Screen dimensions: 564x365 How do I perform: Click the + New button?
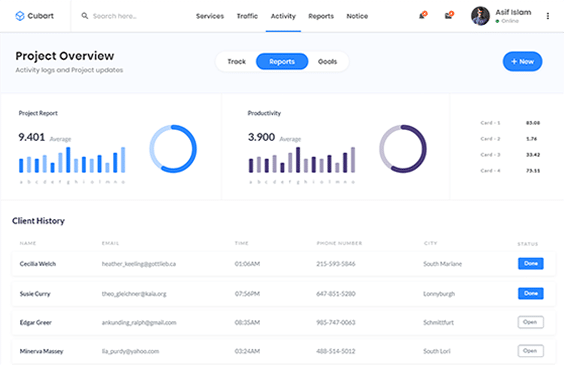[522, 61]
